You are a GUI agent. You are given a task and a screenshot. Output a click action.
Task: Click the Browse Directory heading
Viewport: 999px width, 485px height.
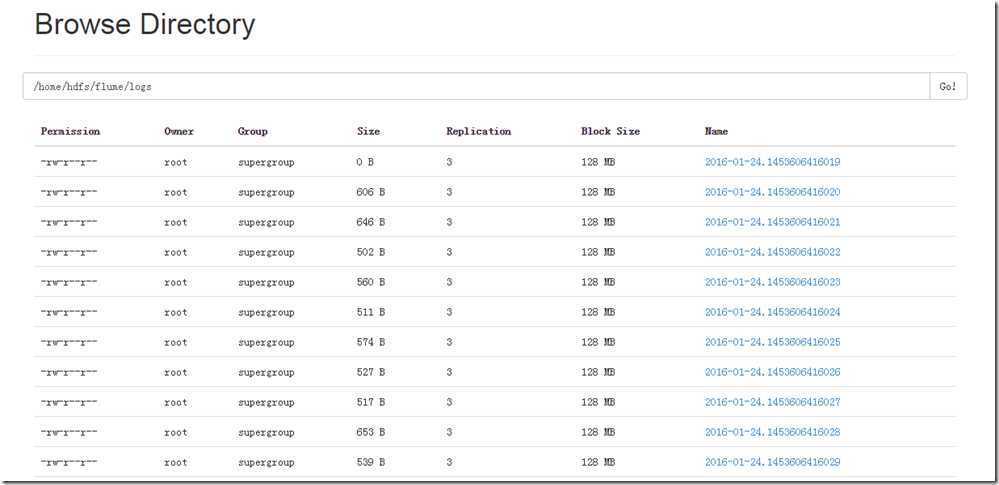(145, 25)
